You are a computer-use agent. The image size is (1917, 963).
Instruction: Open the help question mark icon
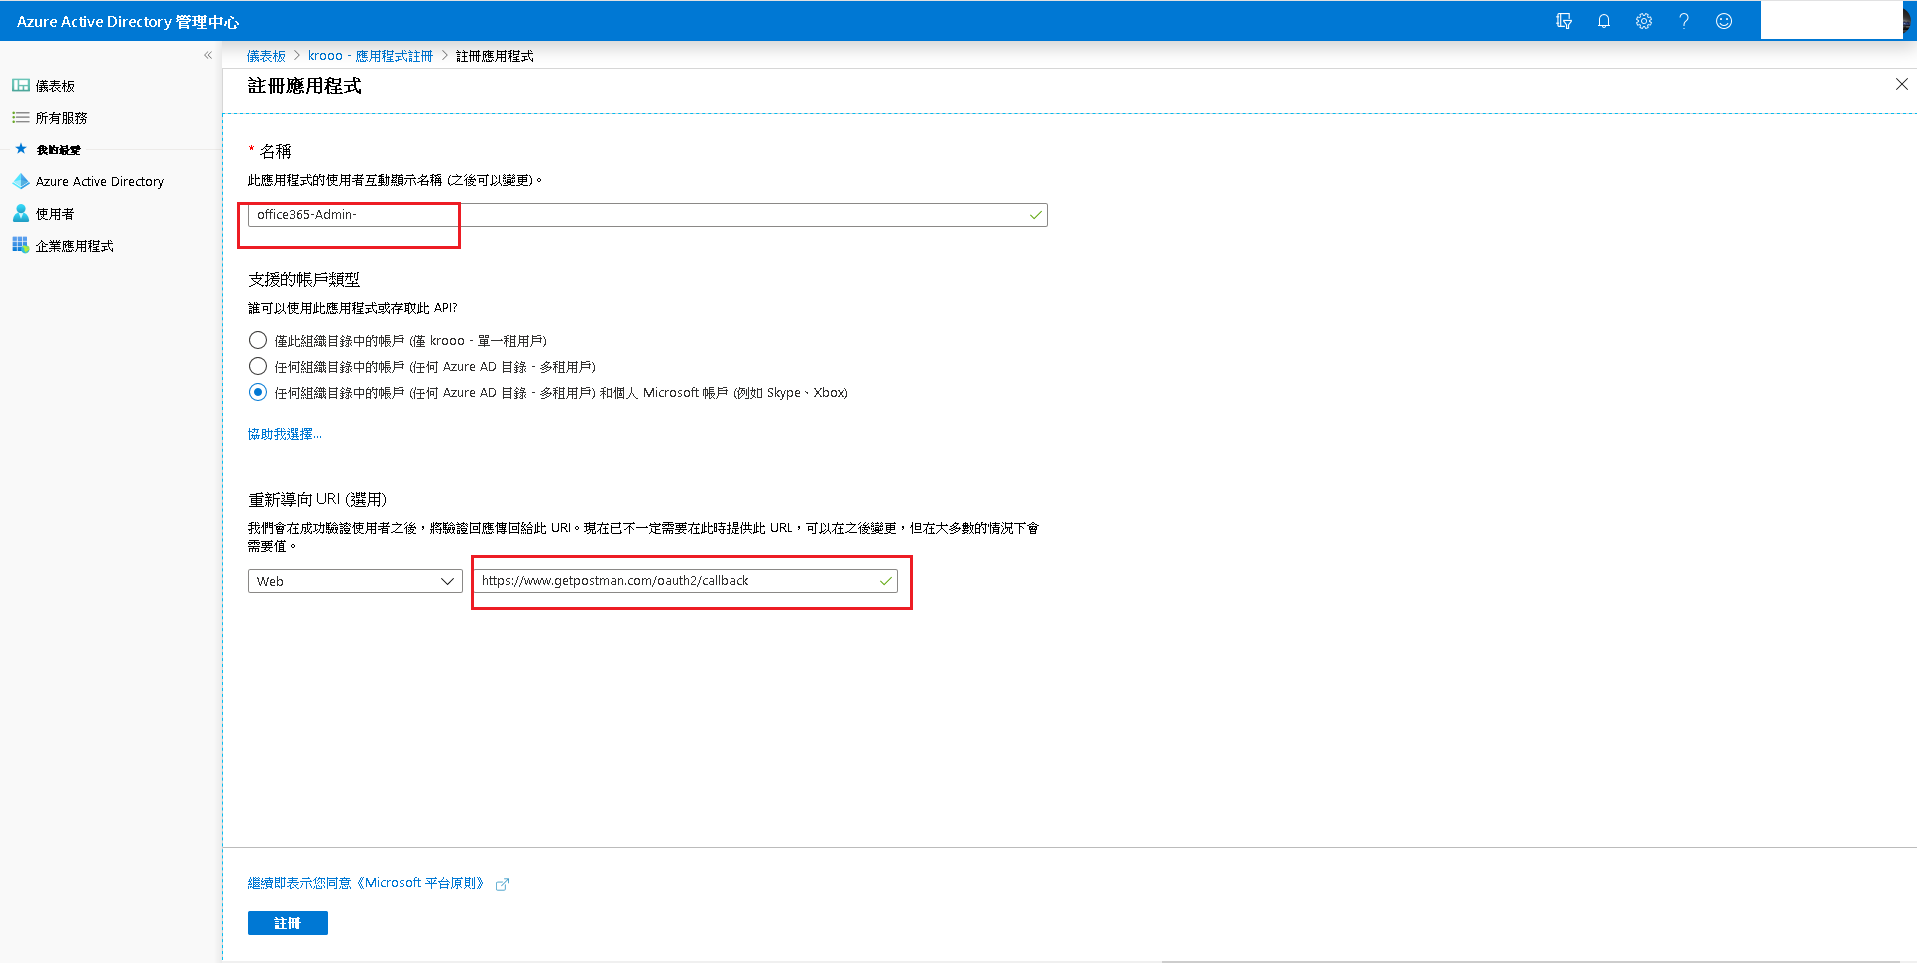(x=1684, y=21)
